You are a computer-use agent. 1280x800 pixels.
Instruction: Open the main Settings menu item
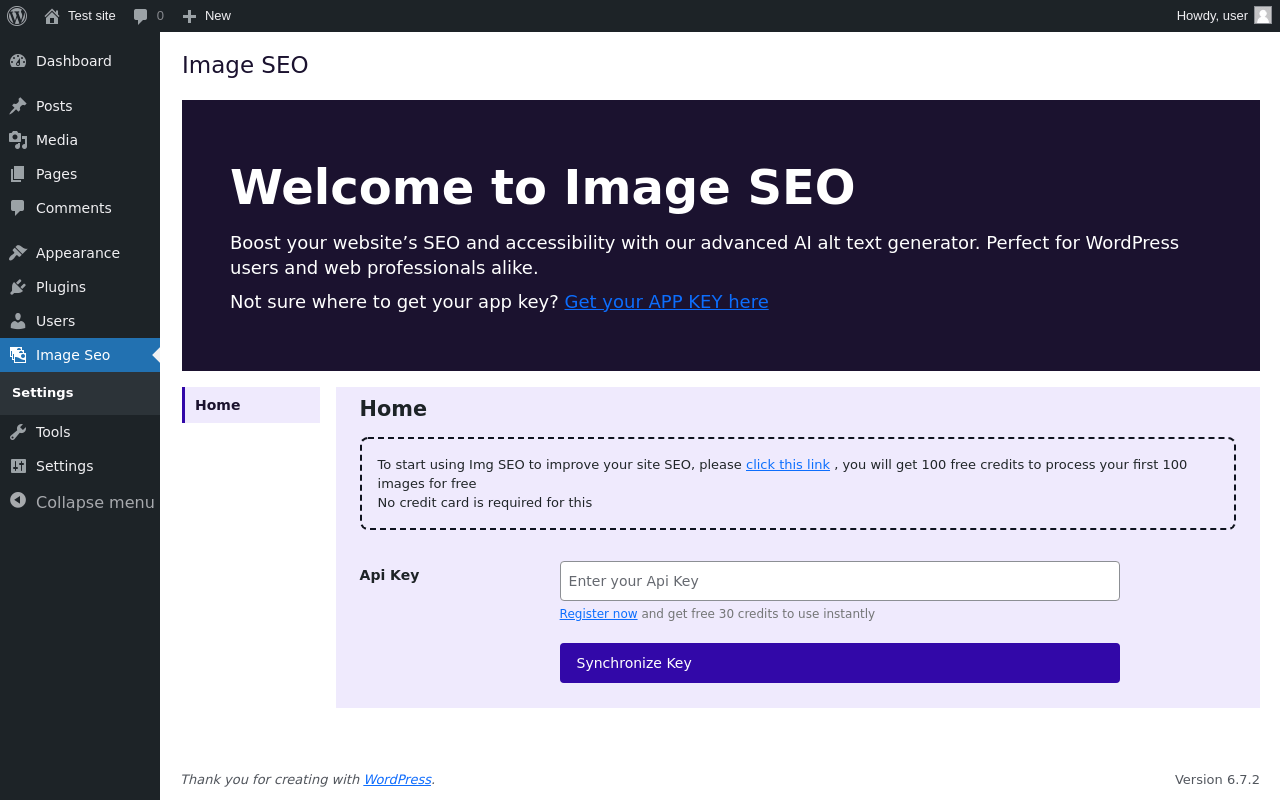coord(80,466)
